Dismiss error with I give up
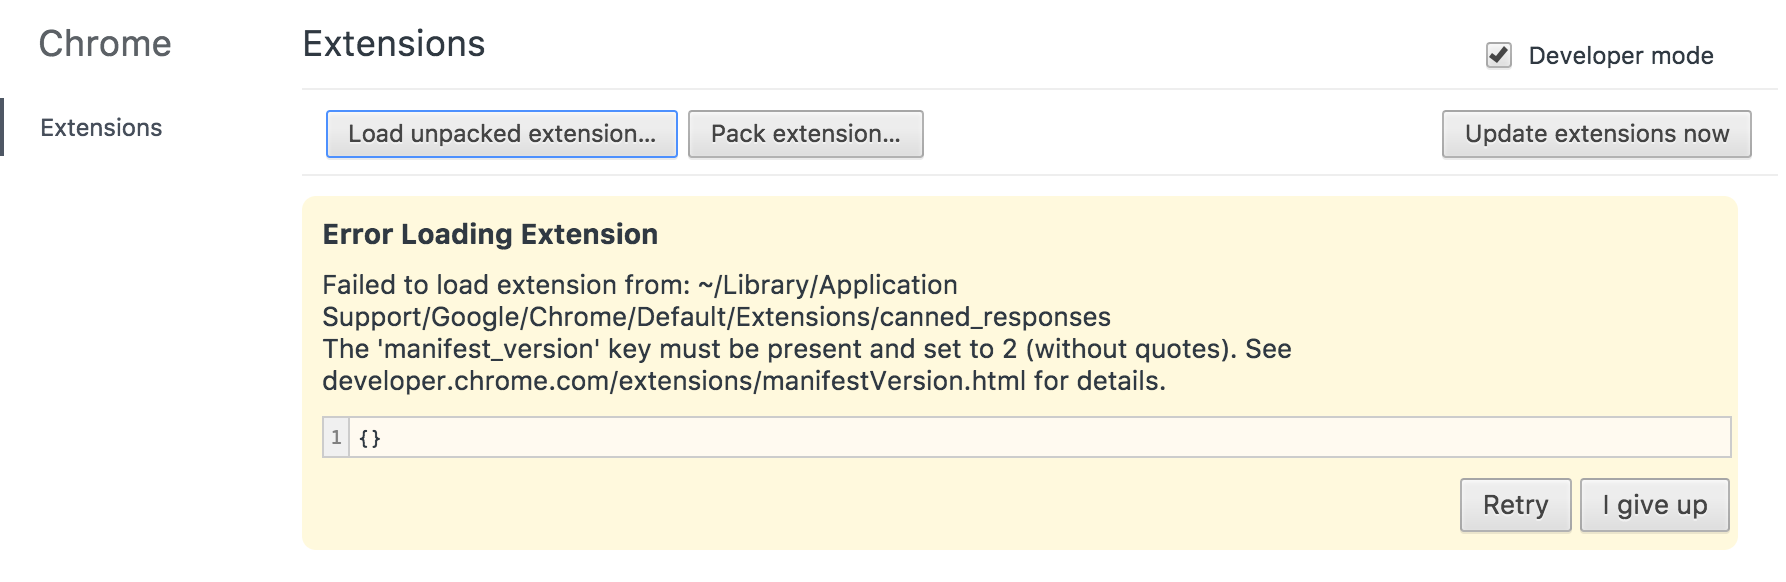The width and height of the screenshot is (1786, 582). click(1654, 505)
